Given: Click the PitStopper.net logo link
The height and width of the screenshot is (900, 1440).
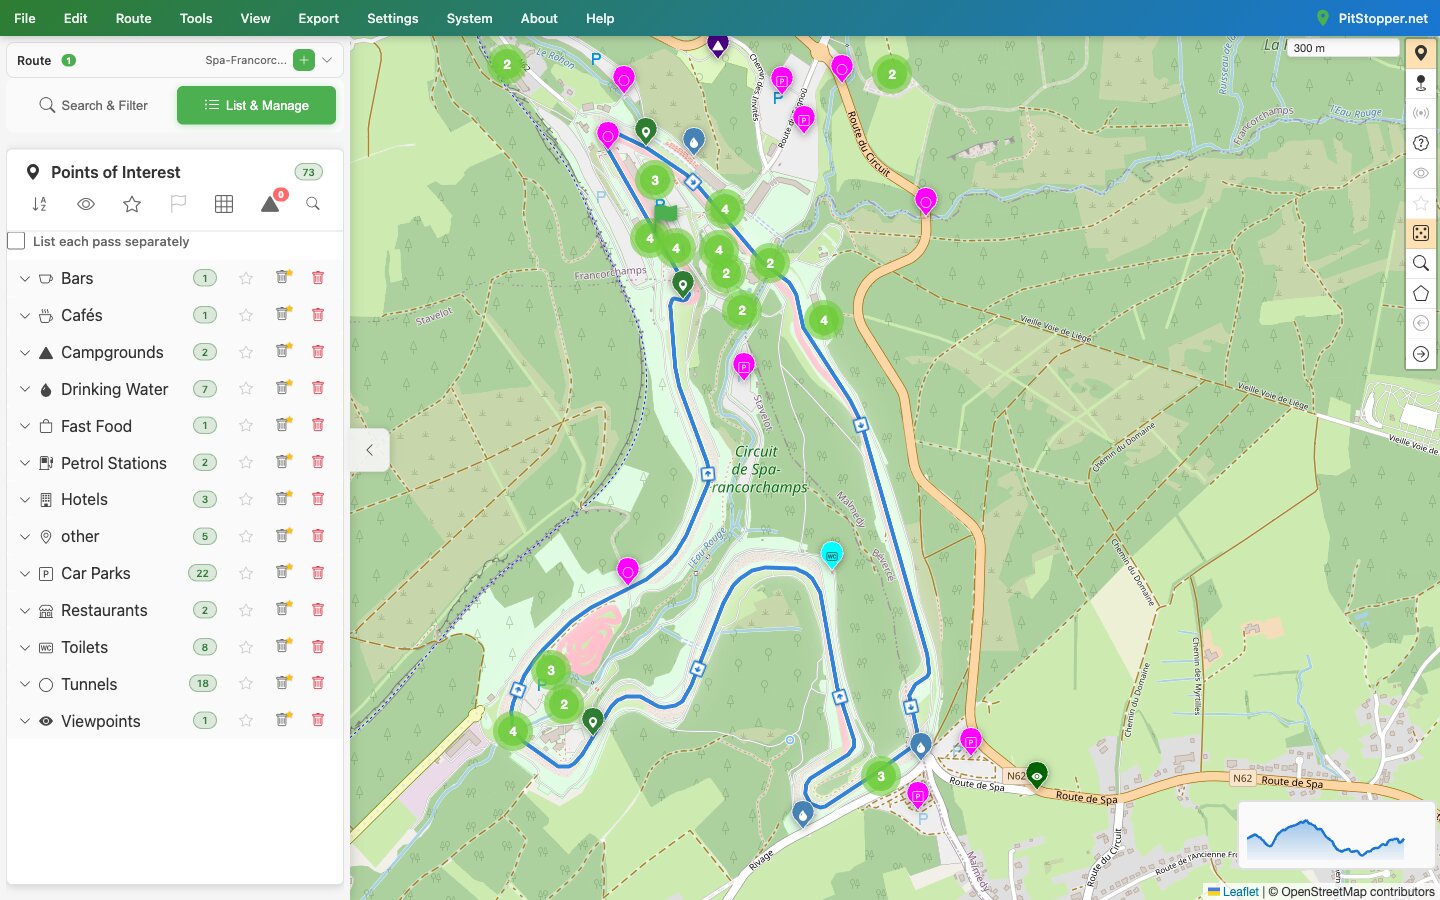Looking at the screenshot, I should (x=1372, y=18).
